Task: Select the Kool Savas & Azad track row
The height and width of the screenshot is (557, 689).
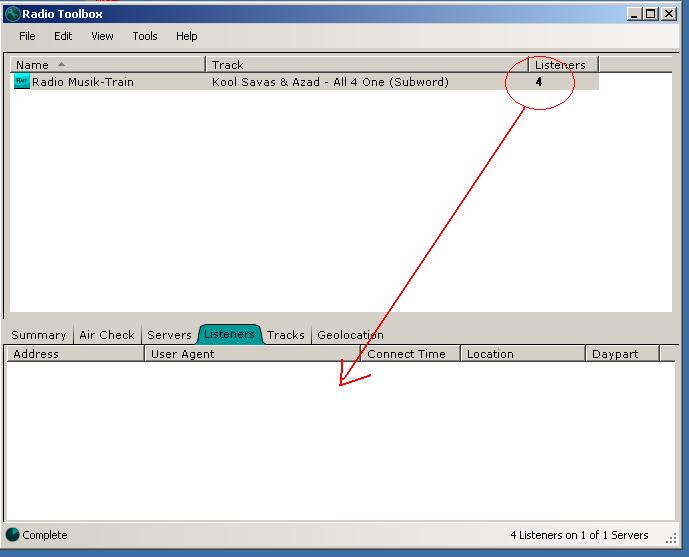Action: coord(330,82)
